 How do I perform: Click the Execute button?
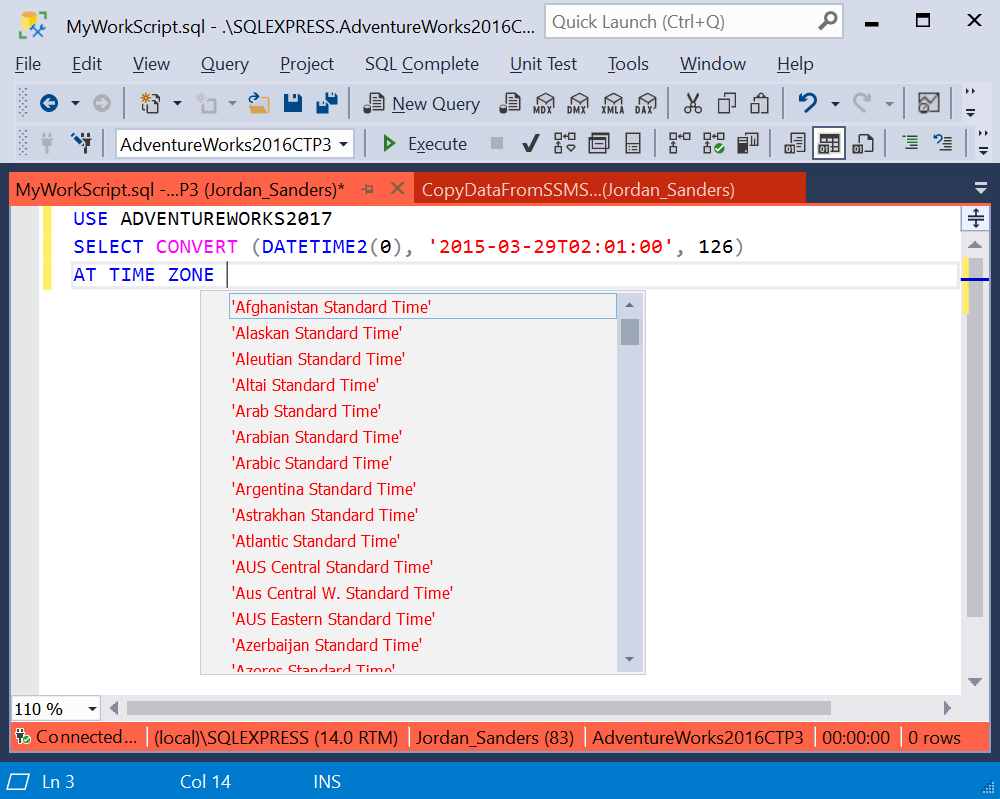point(423,143)
